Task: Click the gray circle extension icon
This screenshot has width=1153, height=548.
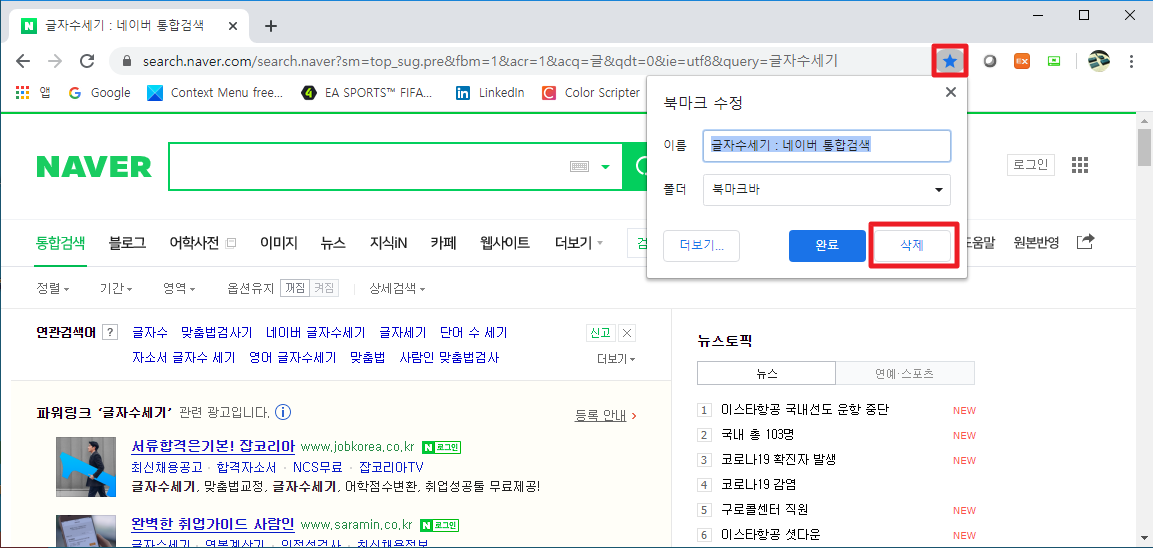Action: click(x=990, y=61)
